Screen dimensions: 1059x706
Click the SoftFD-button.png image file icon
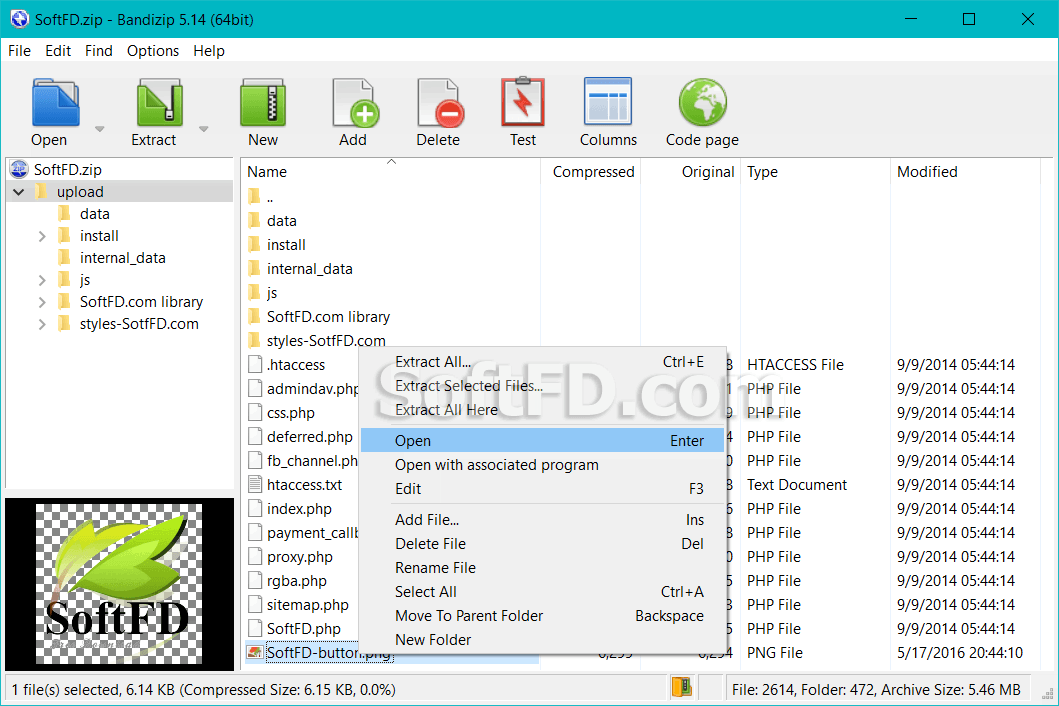(x=255, y=652)
